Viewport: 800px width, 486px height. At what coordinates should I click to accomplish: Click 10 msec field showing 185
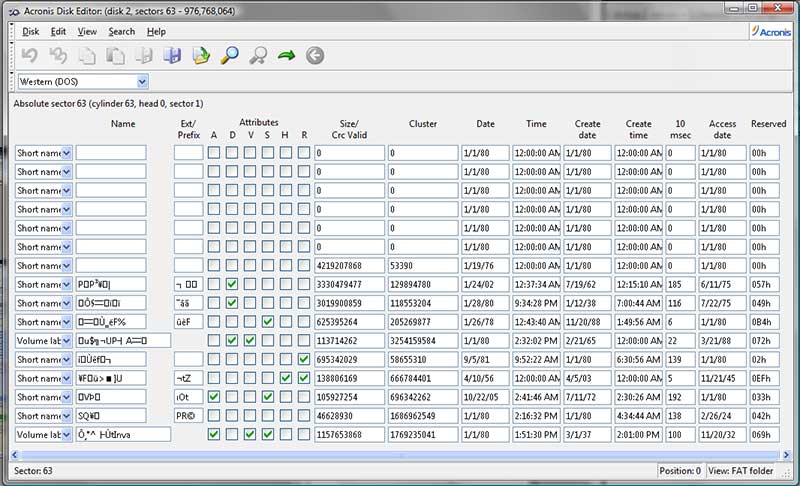pyautogui.click(x=680, y=285)
